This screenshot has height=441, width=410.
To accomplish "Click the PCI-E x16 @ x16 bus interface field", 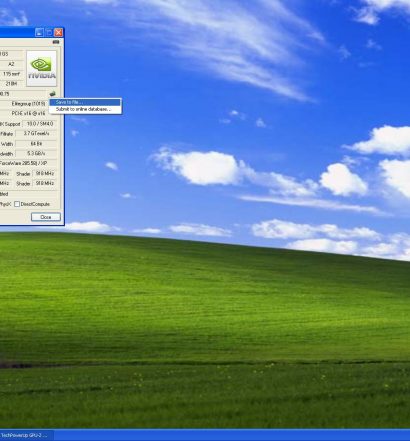I will point(24,114).
